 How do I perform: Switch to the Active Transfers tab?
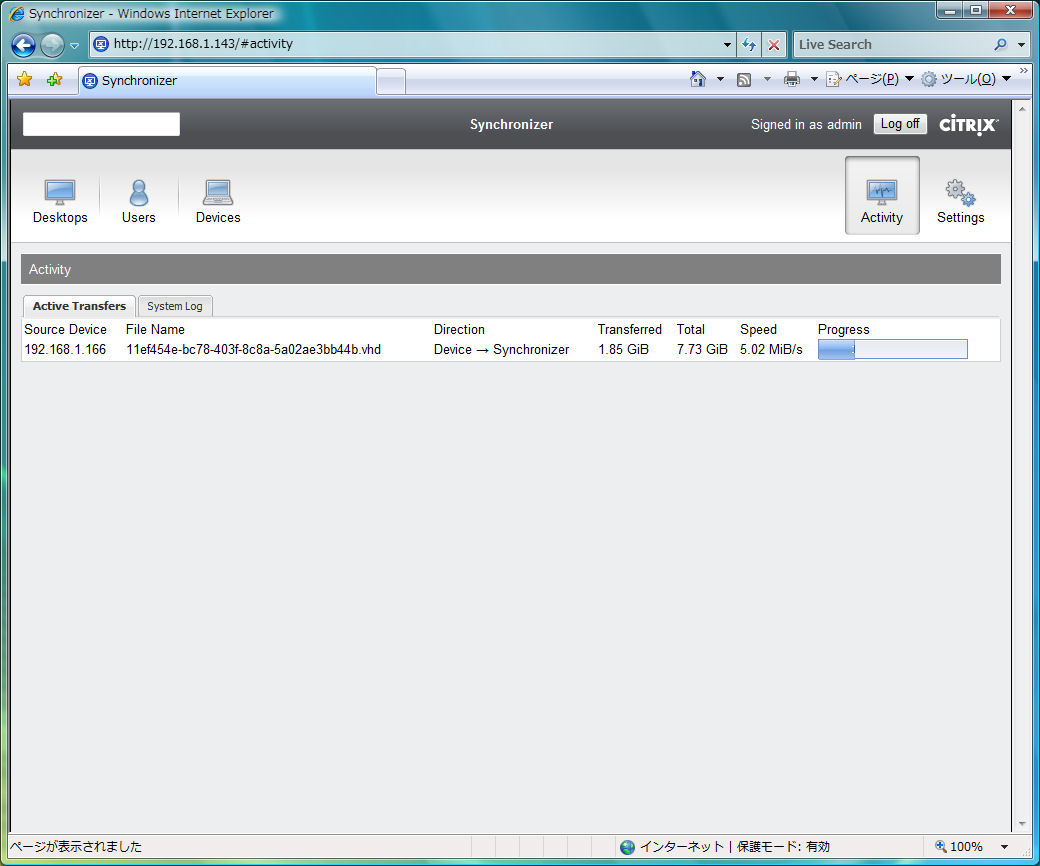(x=79, y=306)
